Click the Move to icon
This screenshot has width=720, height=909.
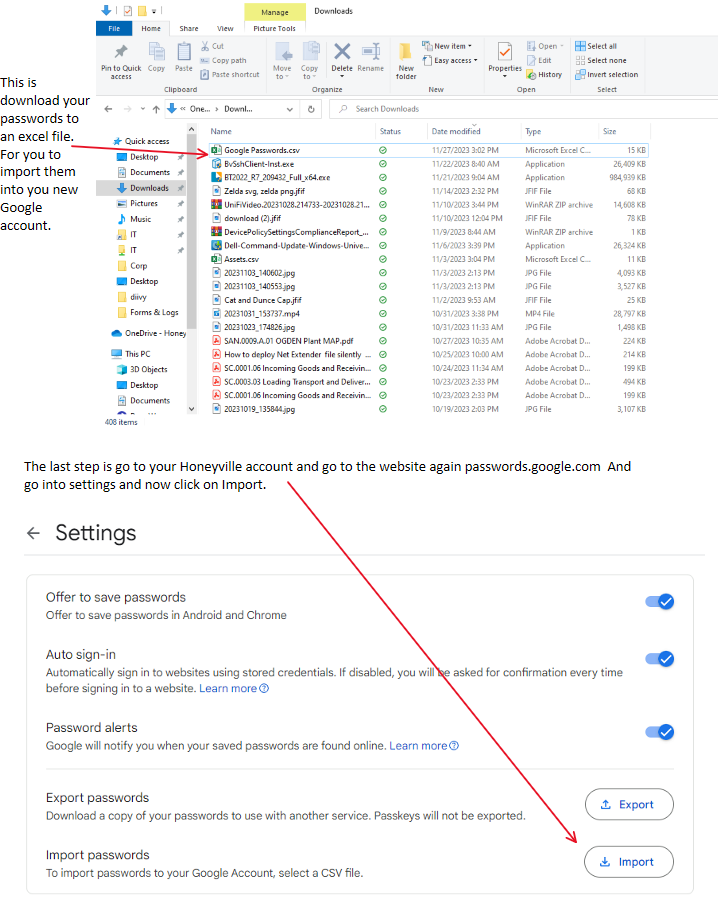point(283,52)
